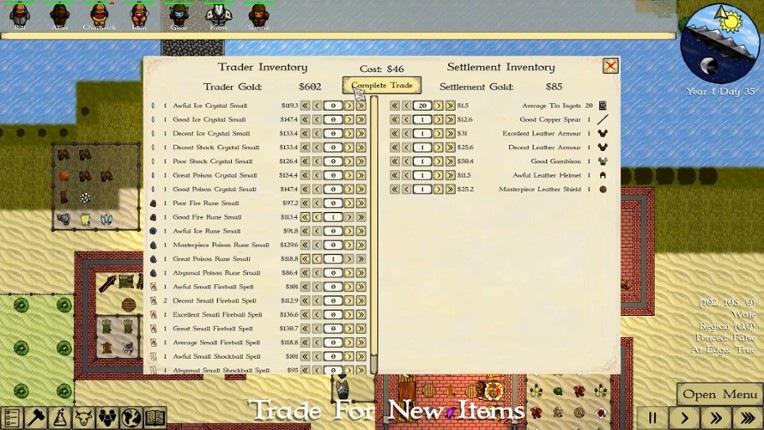Image resolution: width=764 pixels, height=430 pixels.
Task: Click the day-night compass dial
Action: (719, 42)
